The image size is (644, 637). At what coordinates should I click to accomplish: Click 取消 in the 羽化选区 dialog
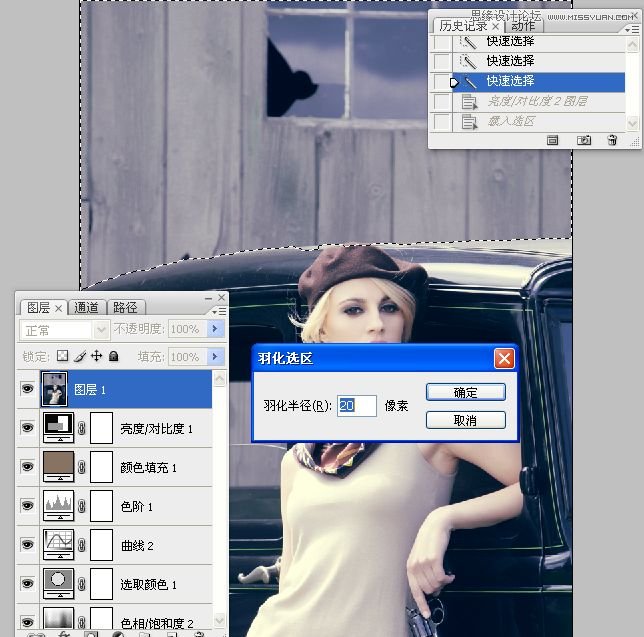click(x=465, y=420)
